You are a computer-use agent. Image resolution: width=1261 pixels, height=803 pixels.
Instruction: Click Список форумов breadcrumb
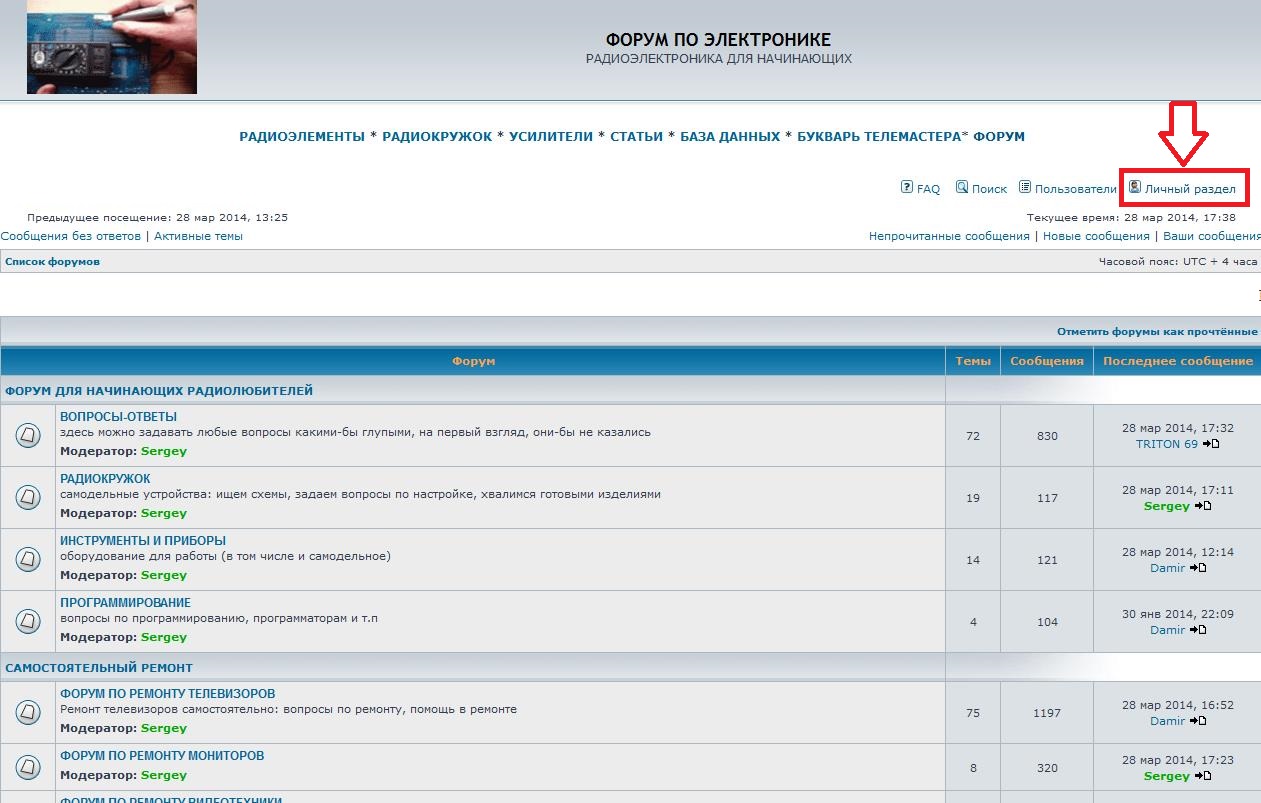(52, 262)
